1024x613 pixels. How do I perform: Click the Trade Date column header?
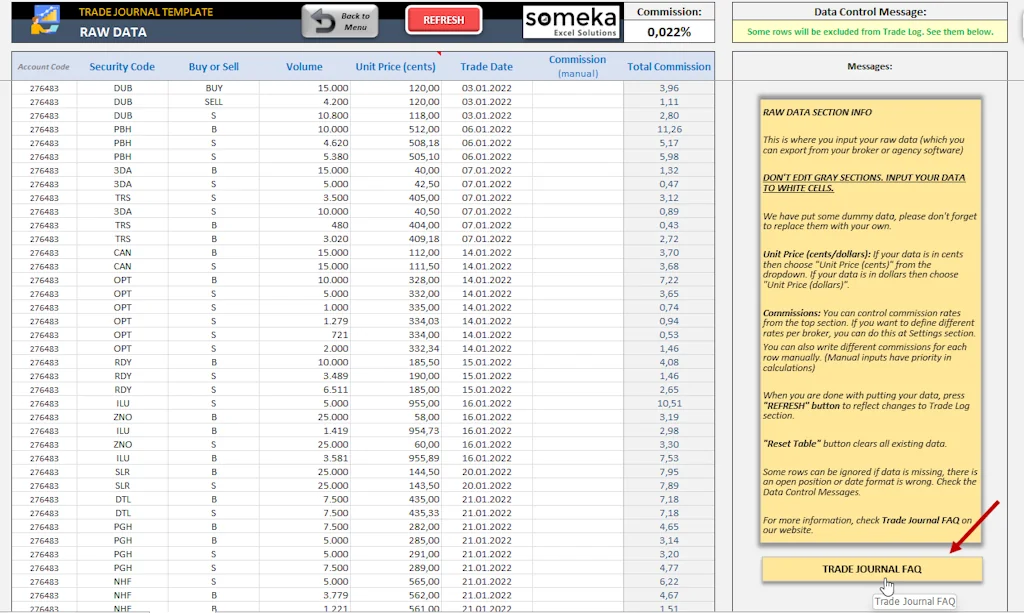(x=486, y=65)
